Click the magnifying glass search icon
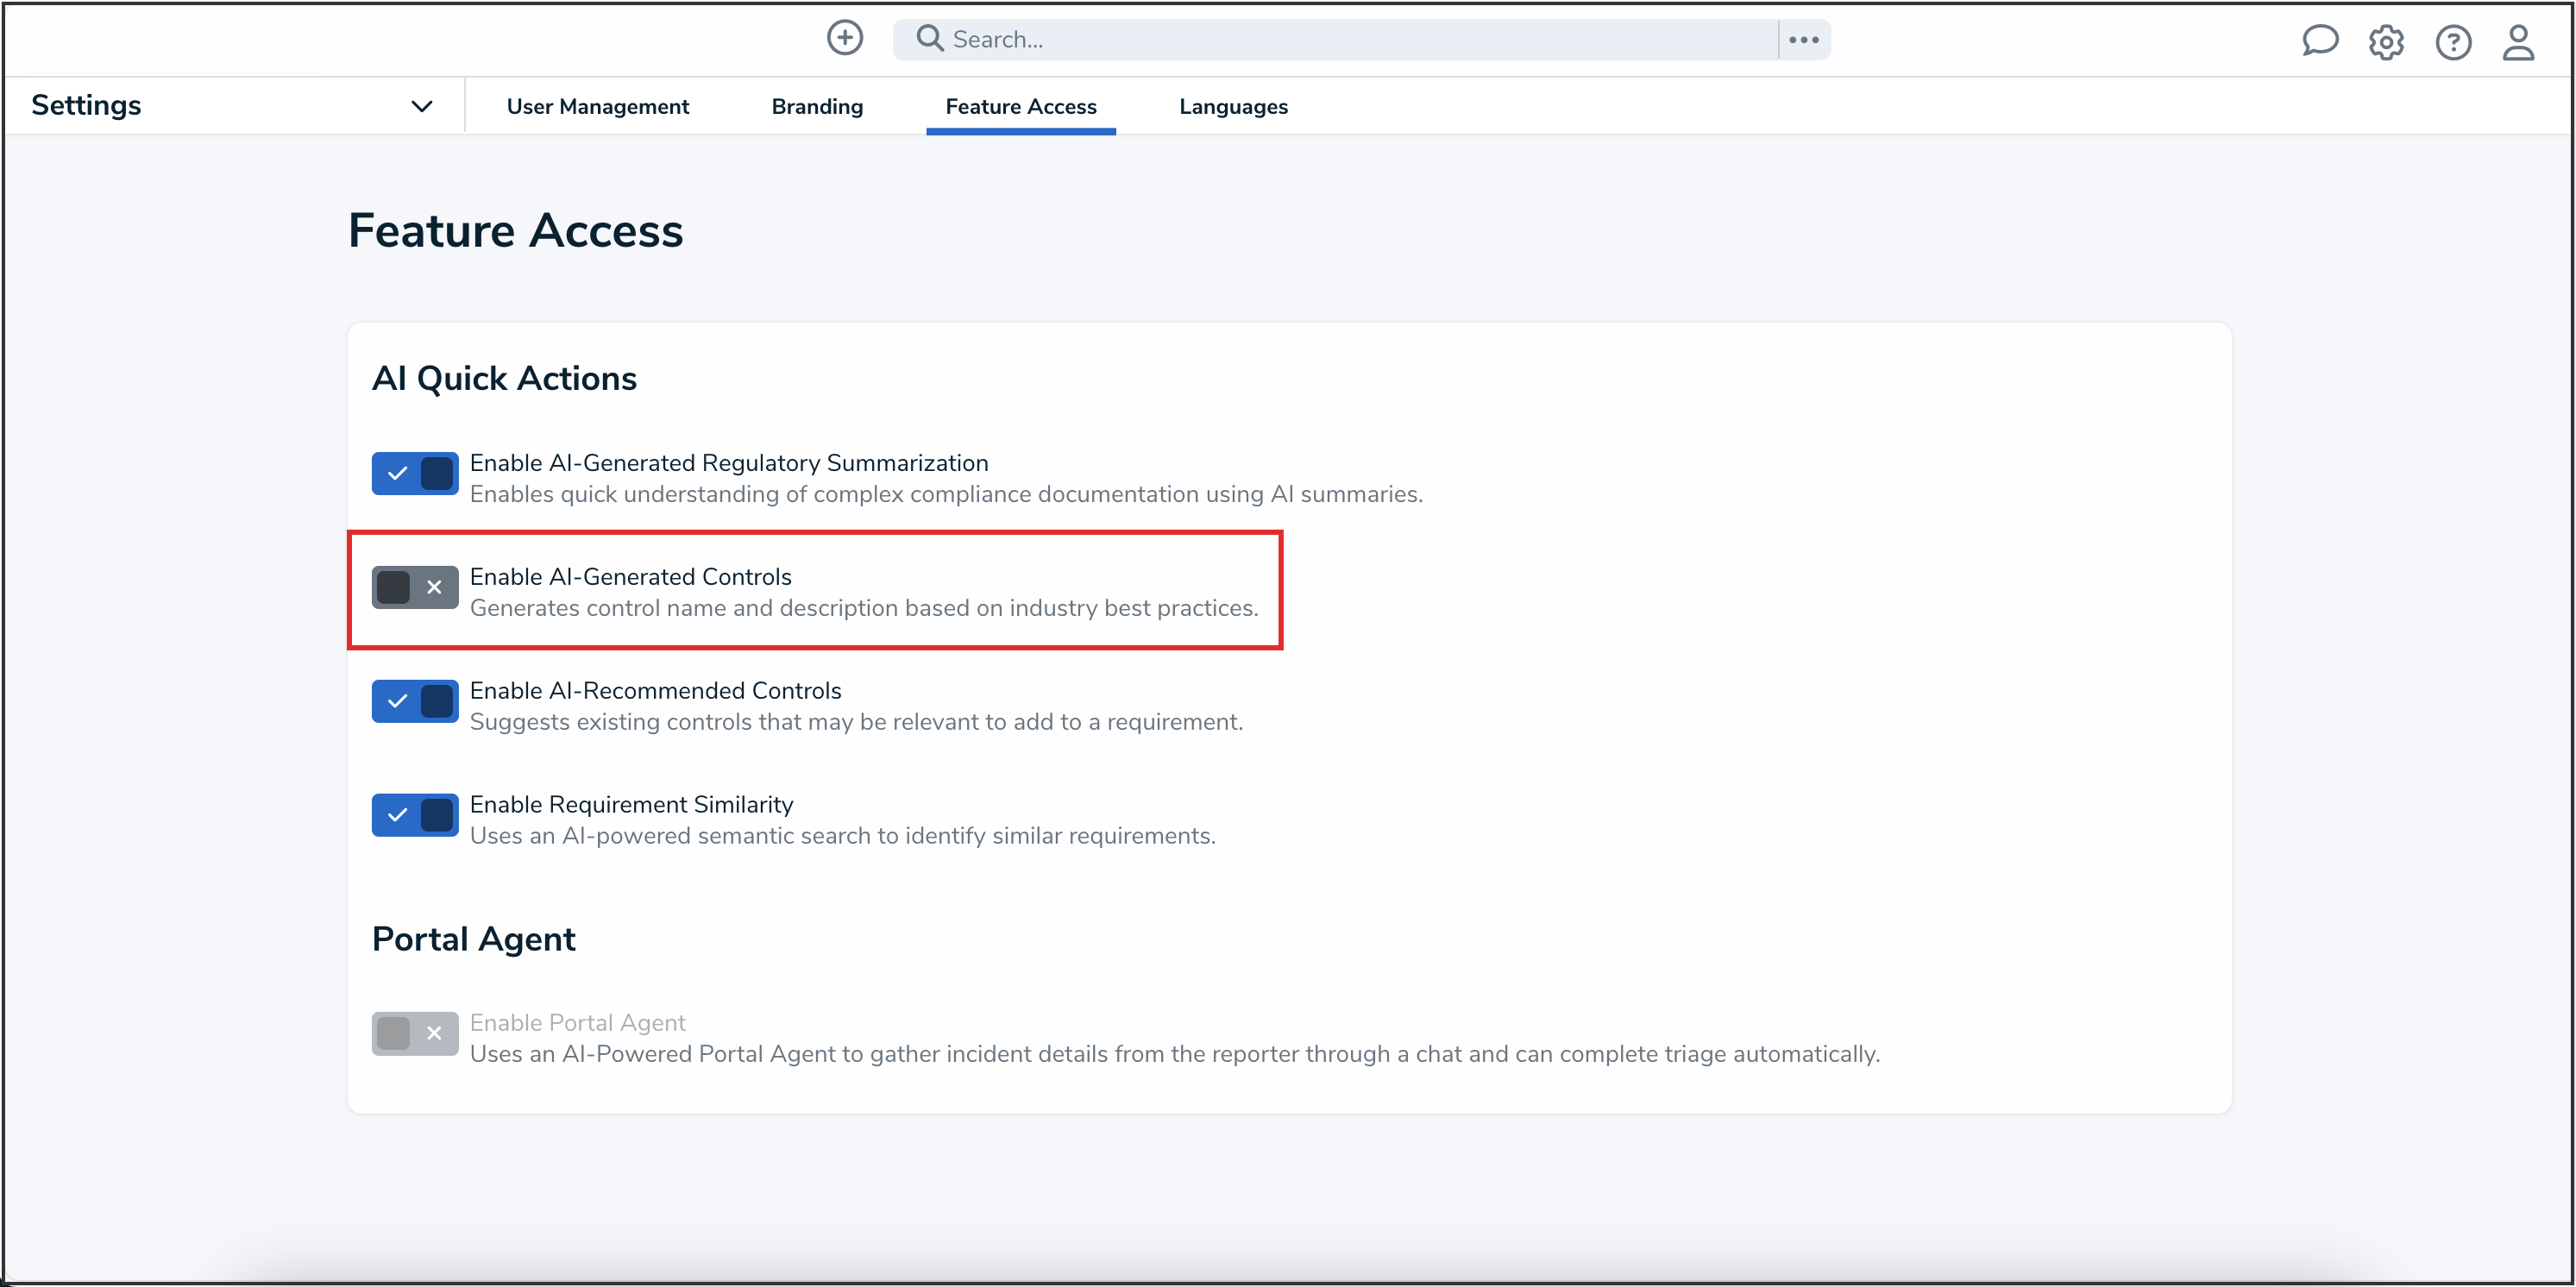 click(x=929, y=39)
